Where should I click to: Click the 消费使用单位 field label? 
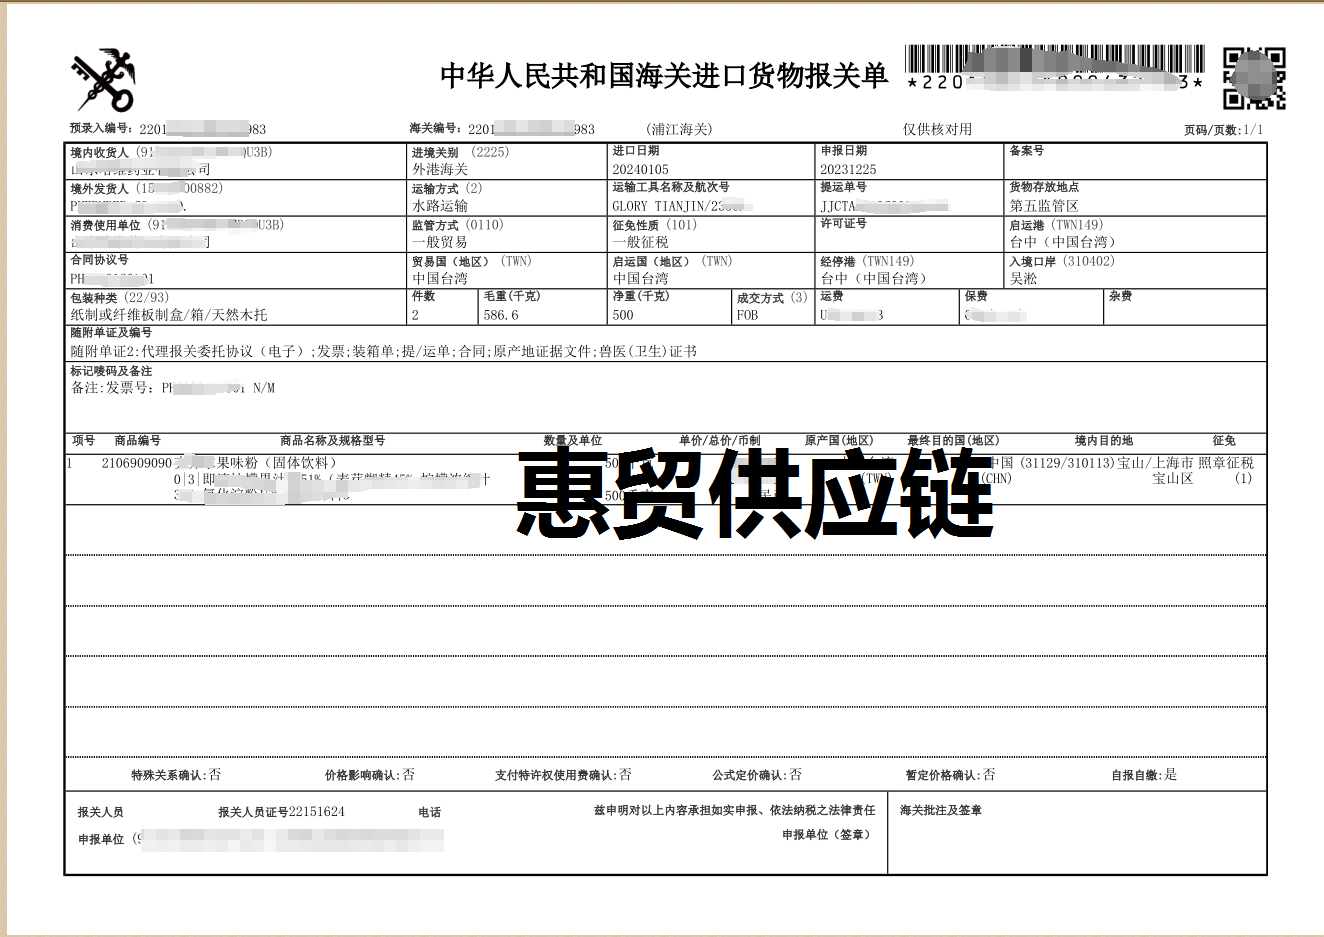point(105,225)
